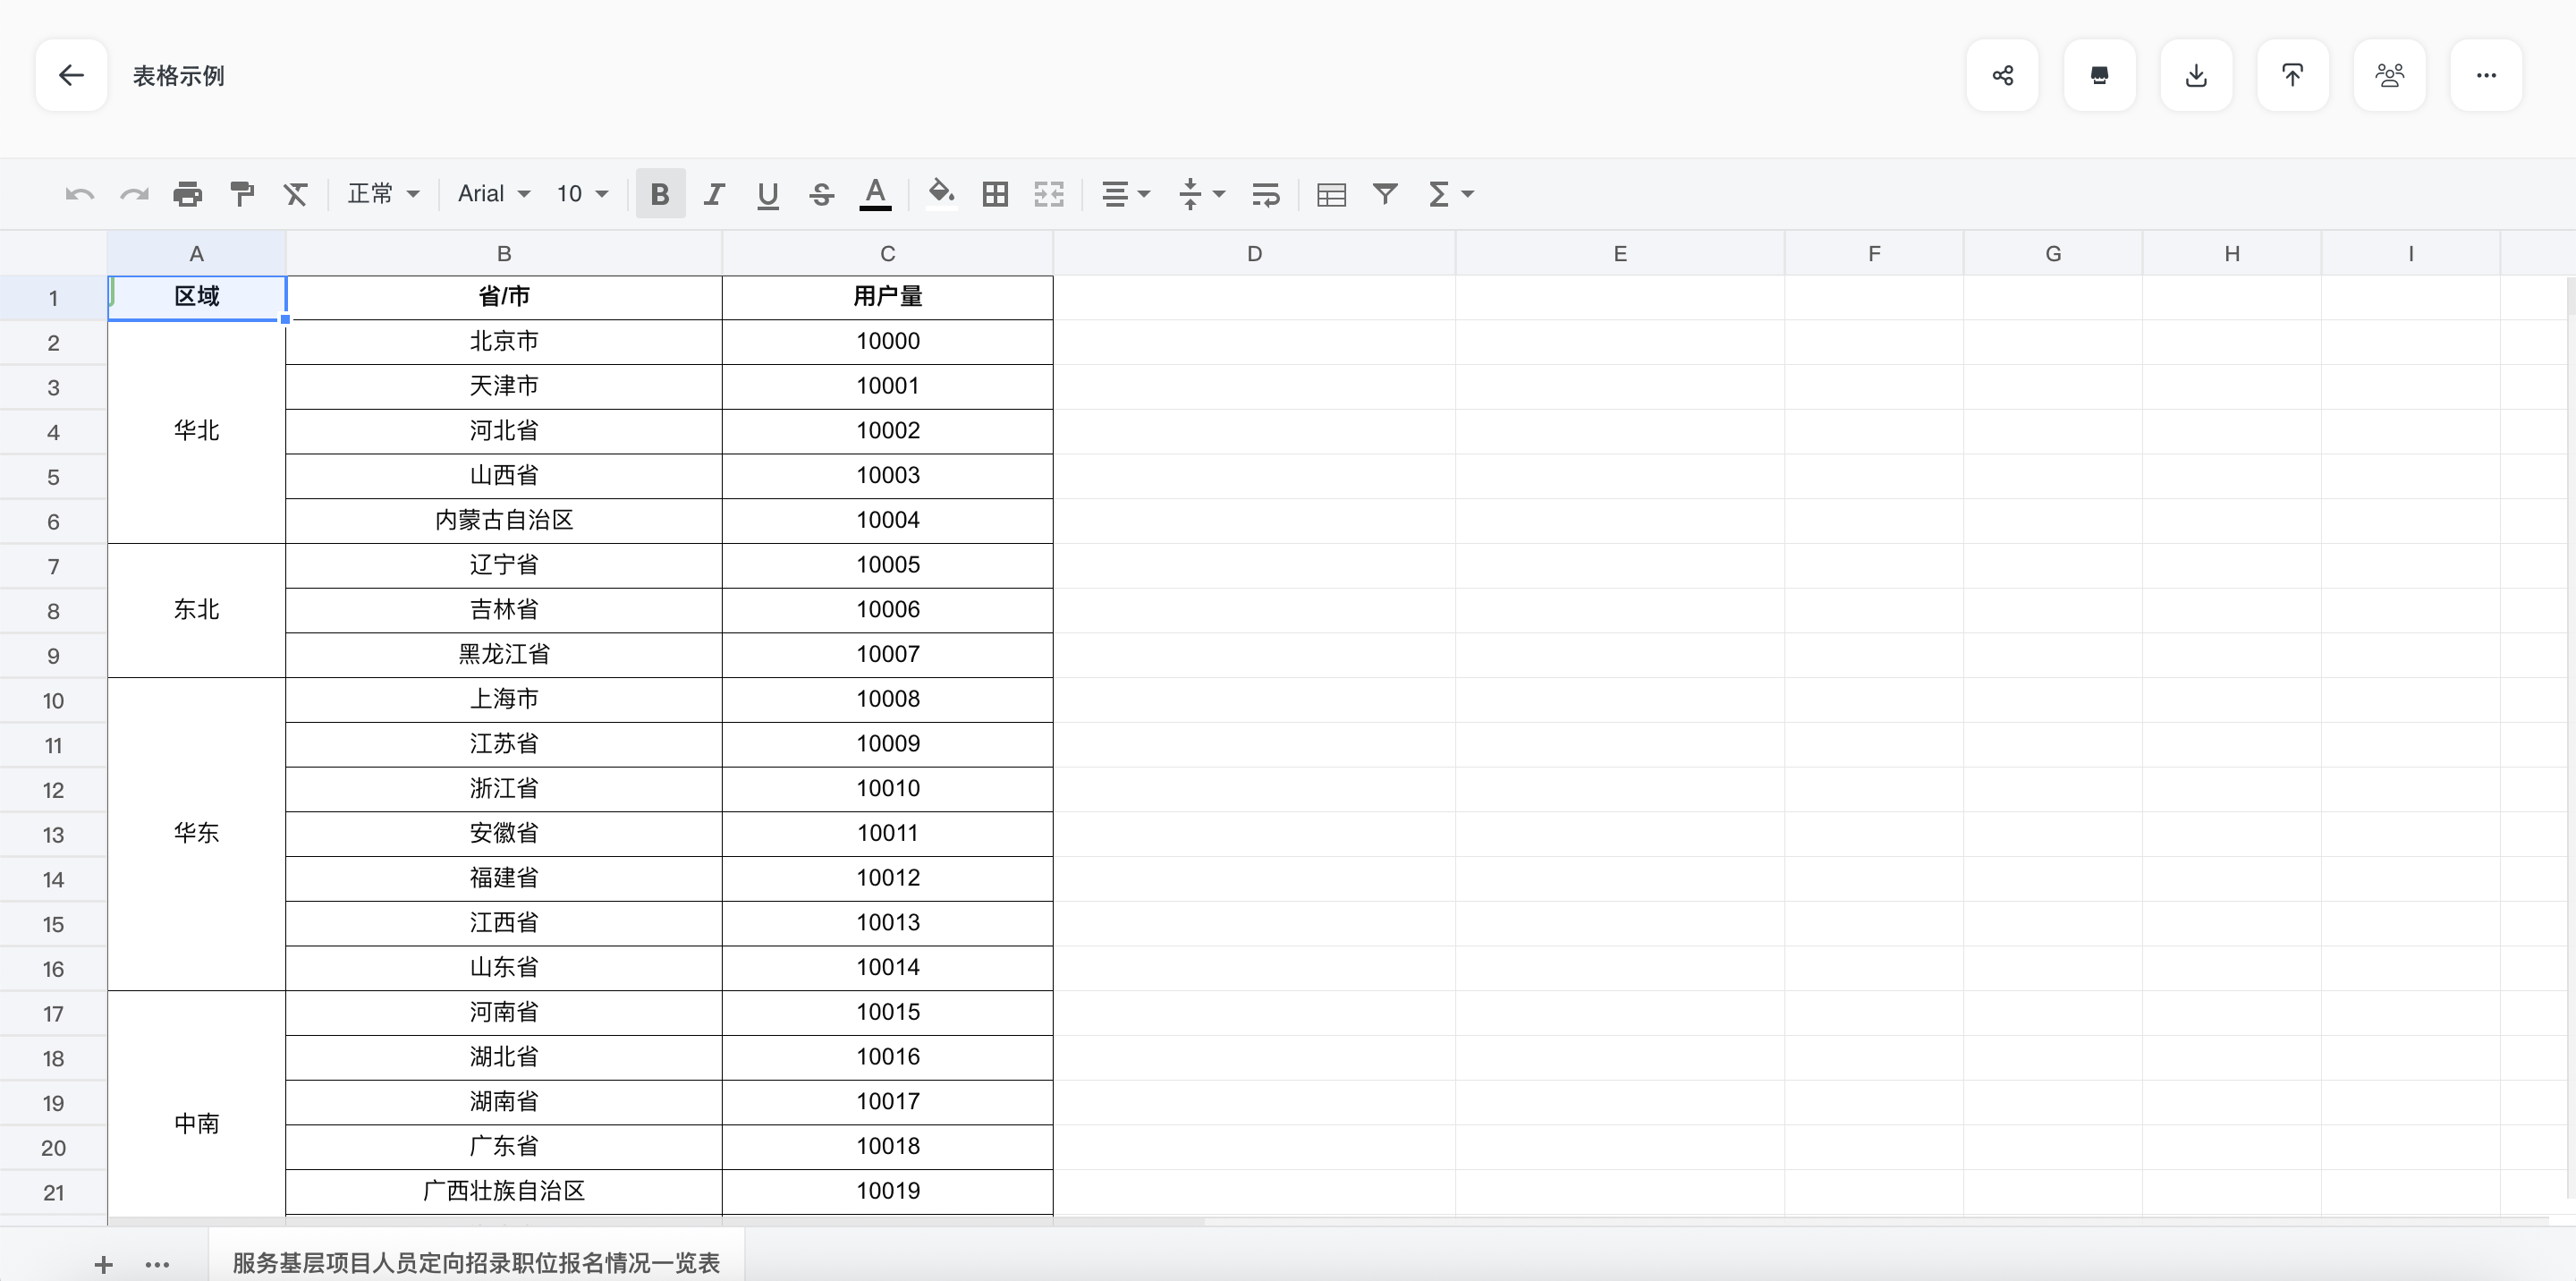Click the print icon in toolbar
This screenshot has height=1281, width=2576.
(187, 194)
